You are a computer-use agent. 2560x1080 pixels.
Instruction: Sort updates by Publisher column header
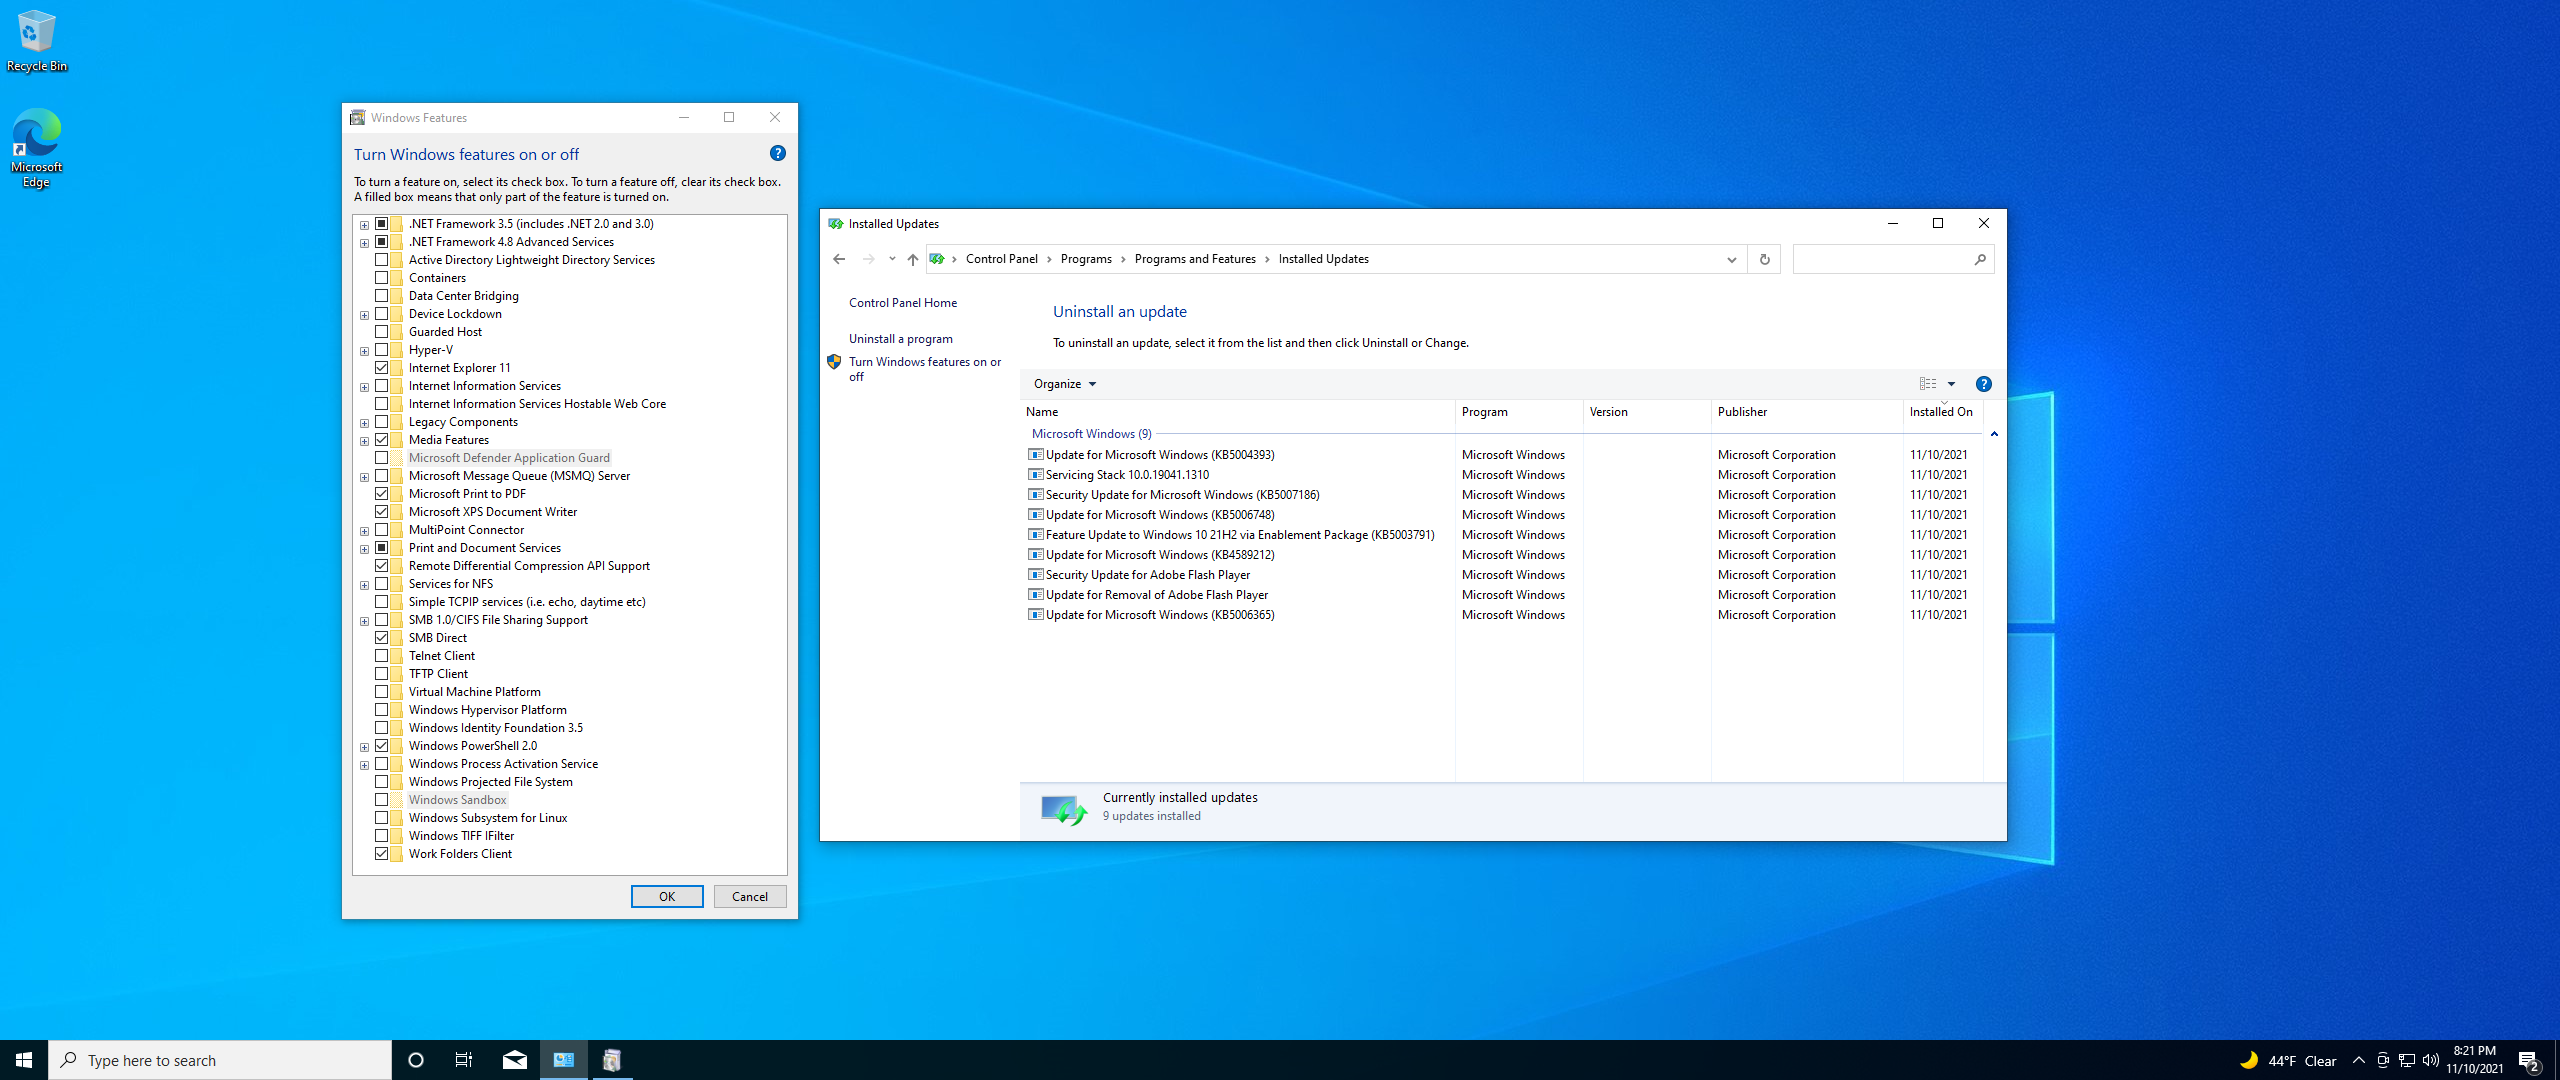pyautogui.click(x=1806, y=412)
